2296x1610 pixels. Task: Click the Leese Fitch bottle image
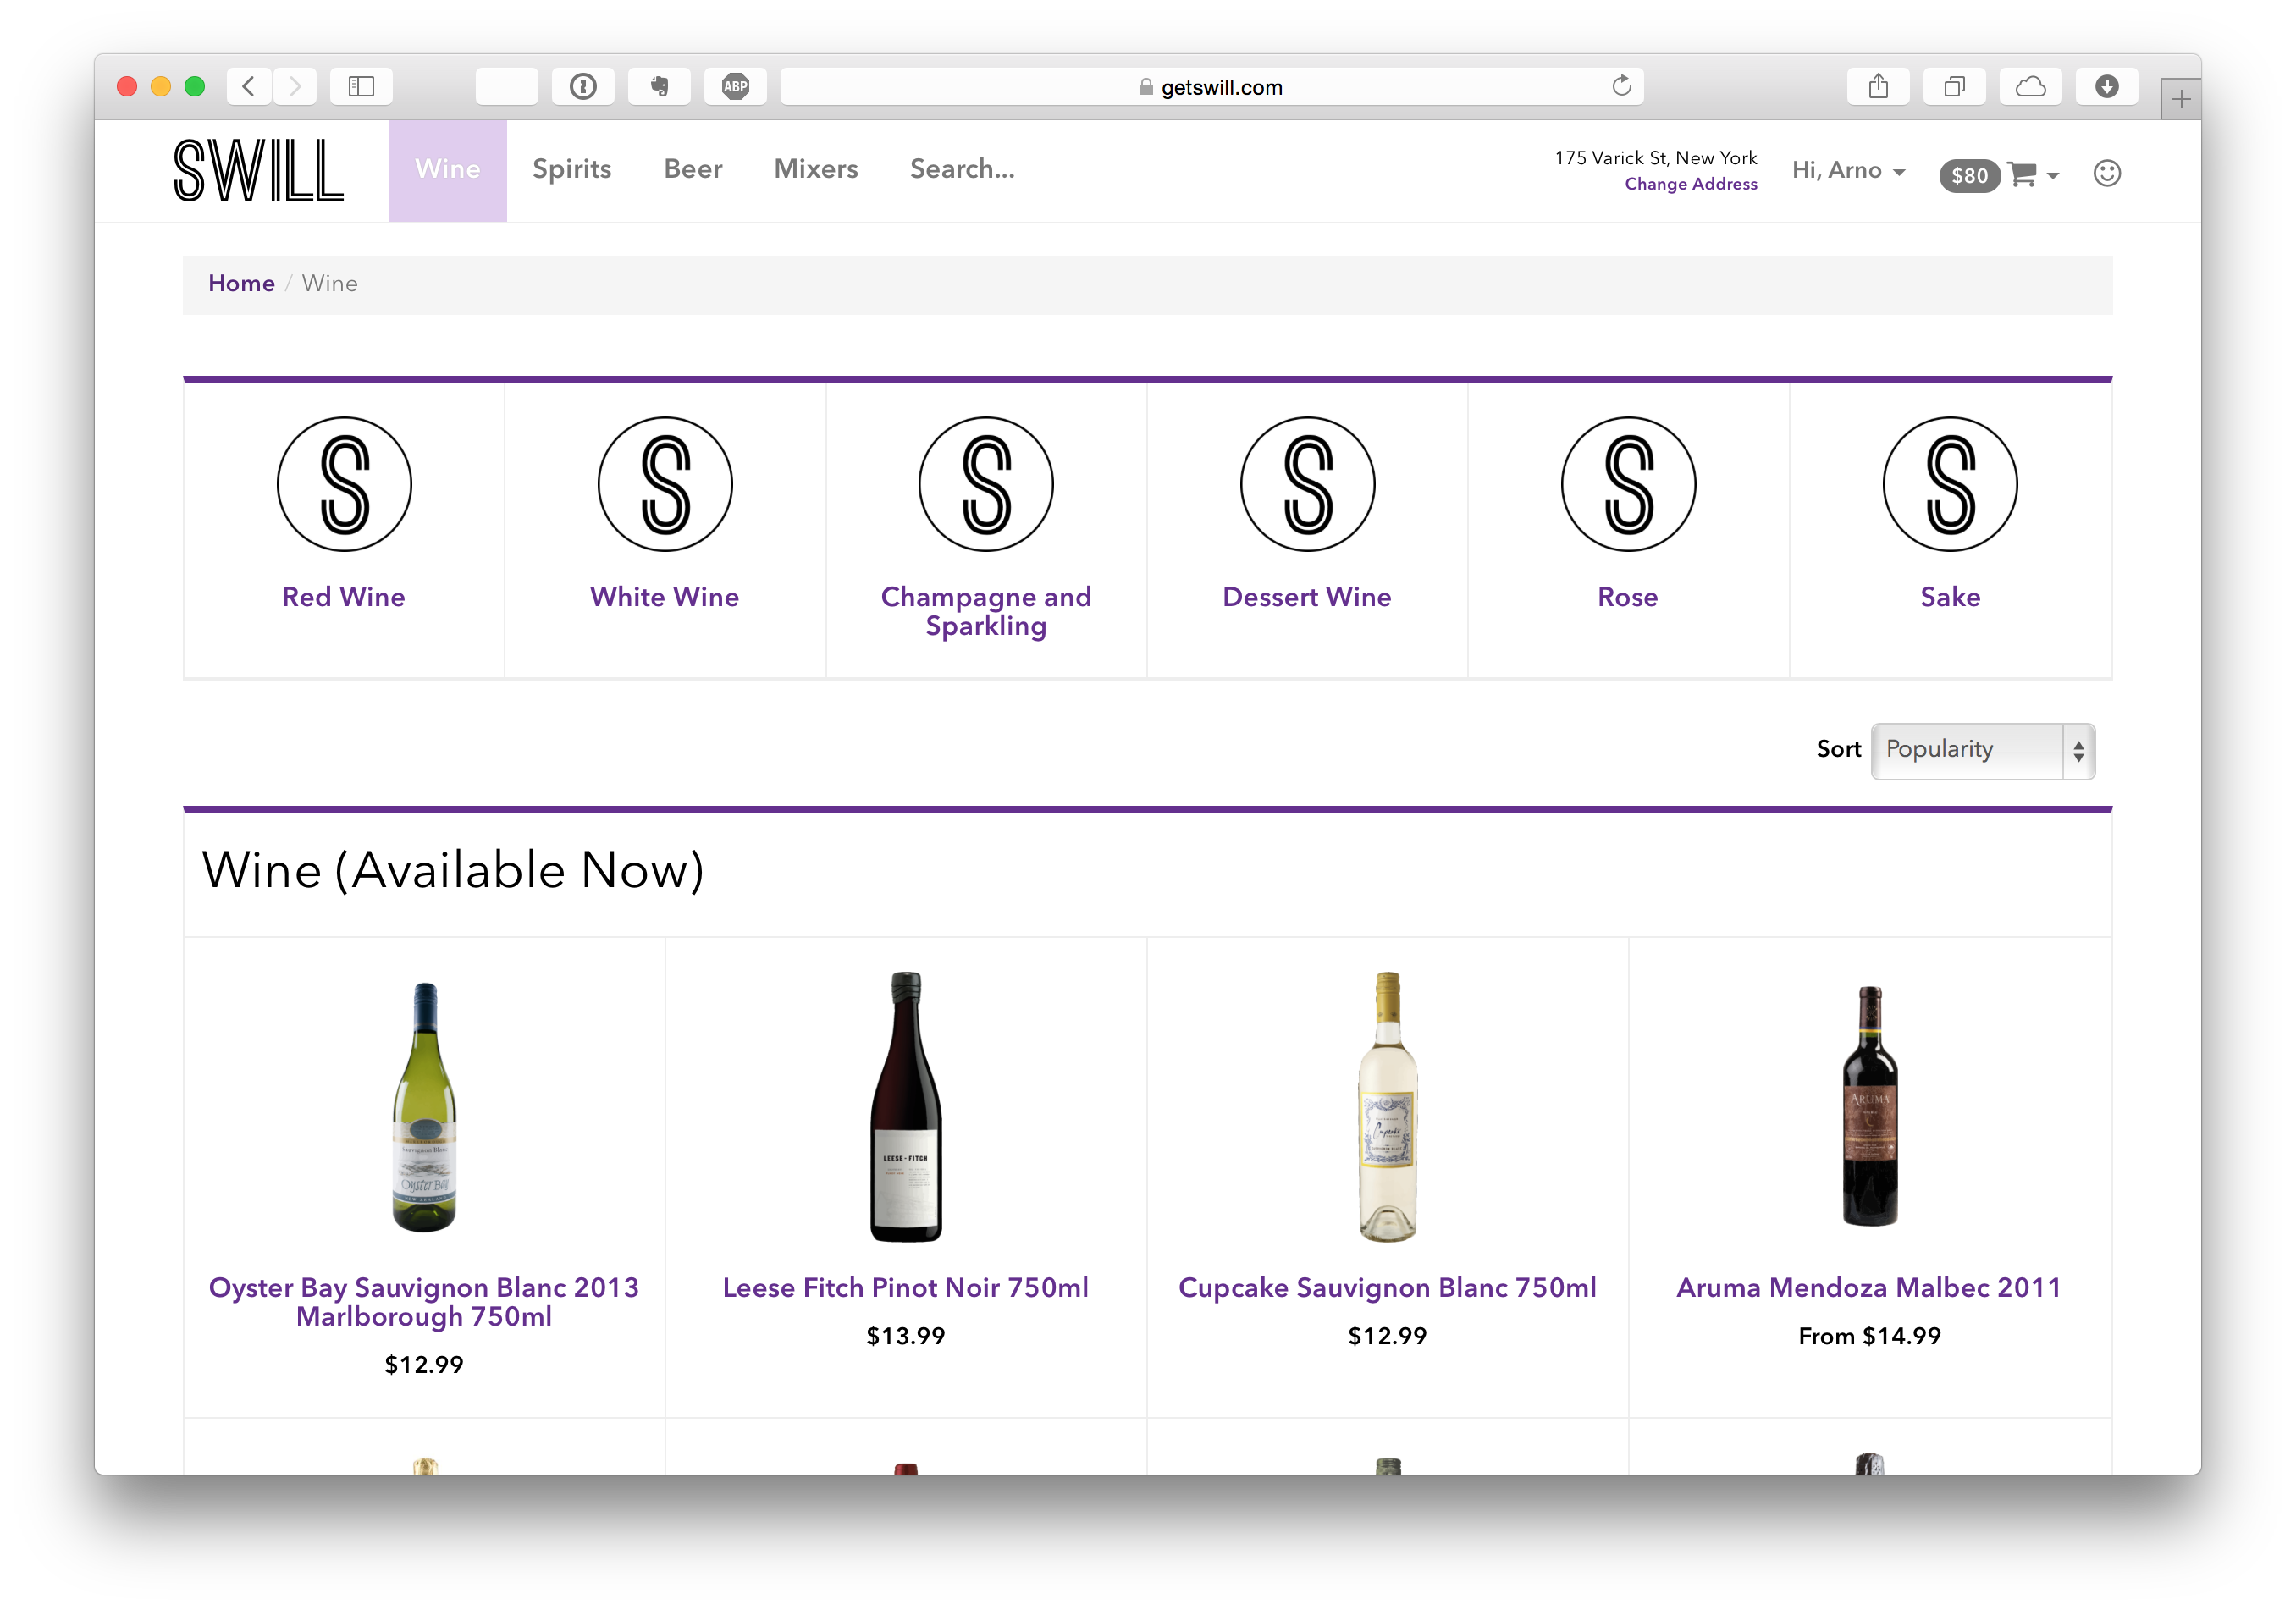pos(906,1107)
